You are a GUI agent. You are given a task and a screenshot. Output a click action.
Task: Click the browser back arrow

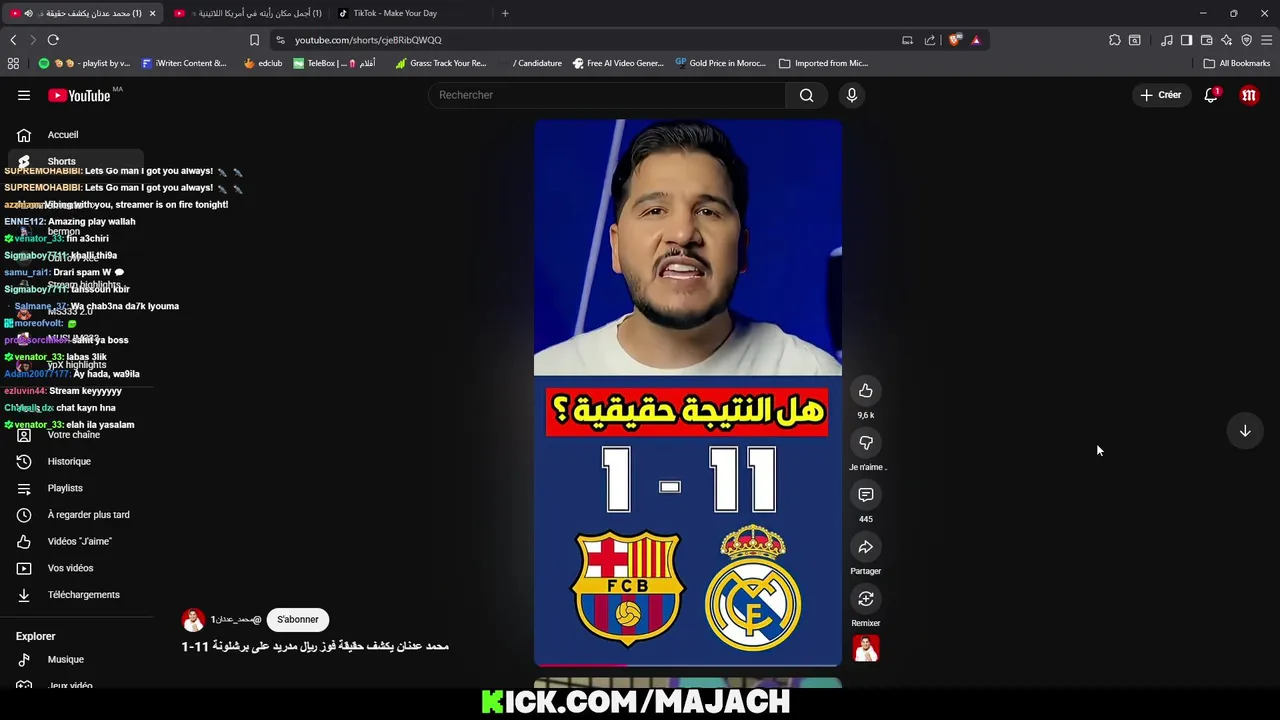pyautogui.click(x=13, y=40)
